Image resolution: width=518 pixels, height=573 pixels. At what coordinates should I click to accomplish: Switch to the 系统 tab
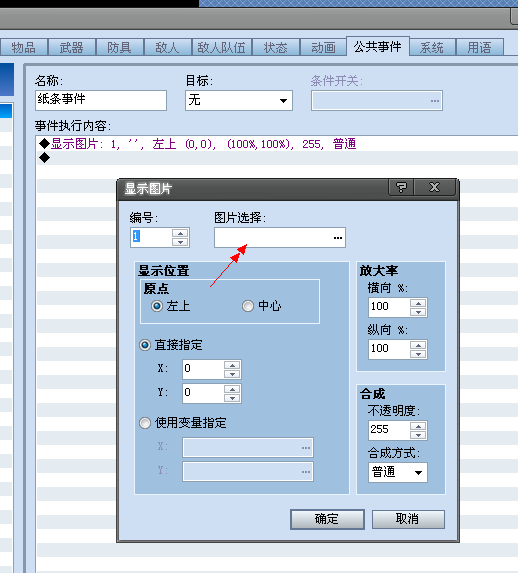click(432, 48)
